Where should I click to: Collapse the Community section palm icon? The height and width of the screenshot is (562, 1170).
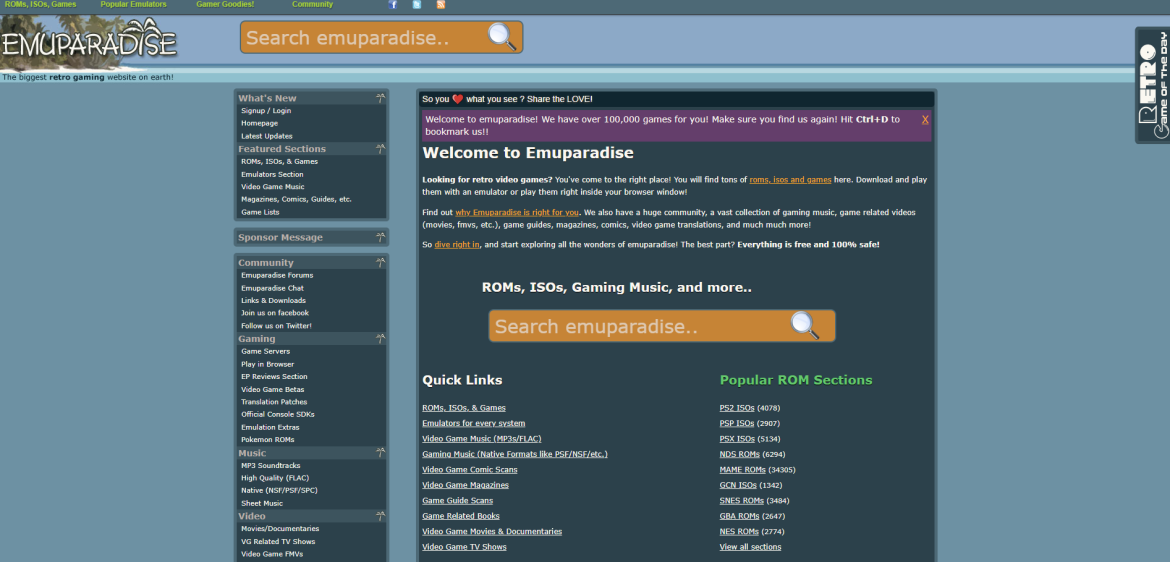381,263
